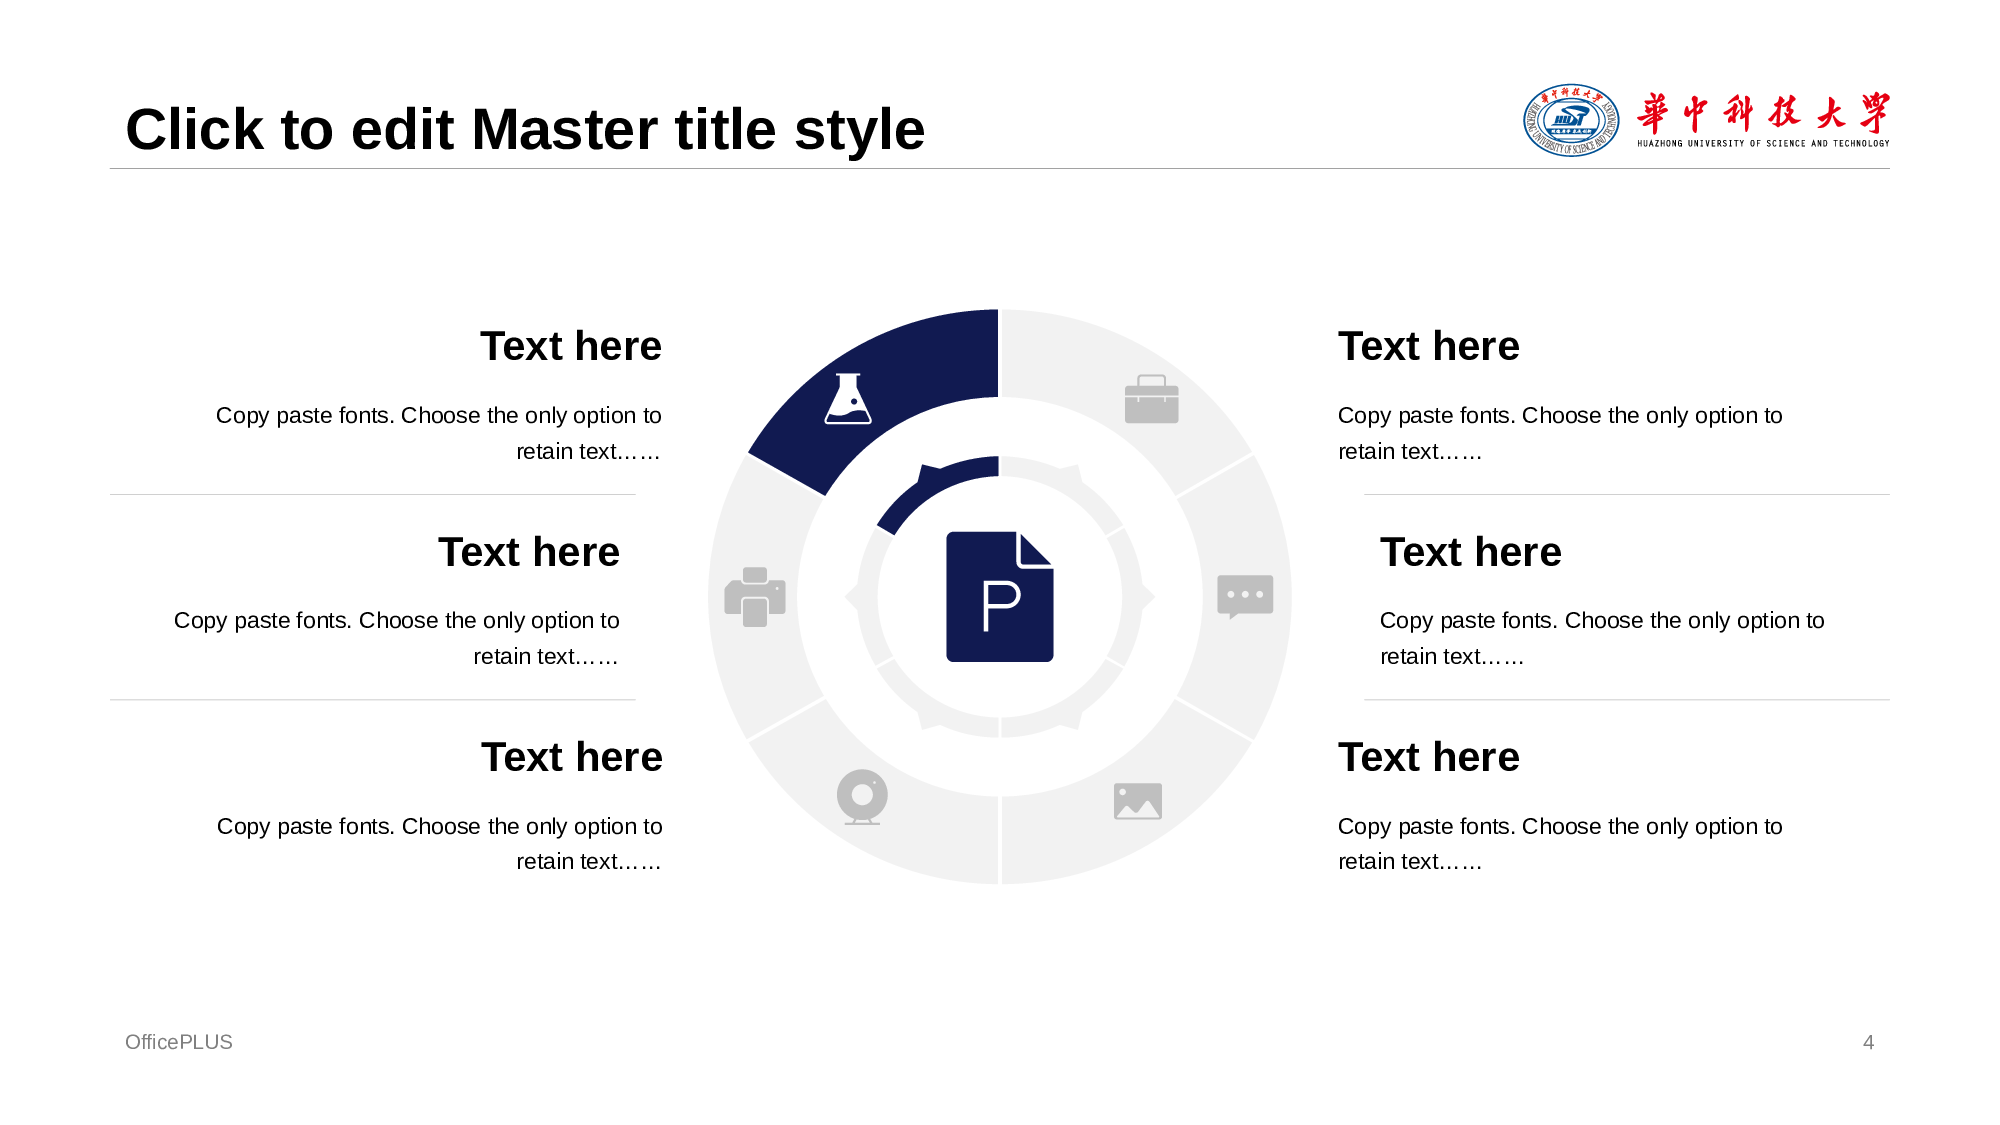Screen dimensions: 2000x1125
Task: Select the middle-left 'Text here' heading
Action: point(528,552)
